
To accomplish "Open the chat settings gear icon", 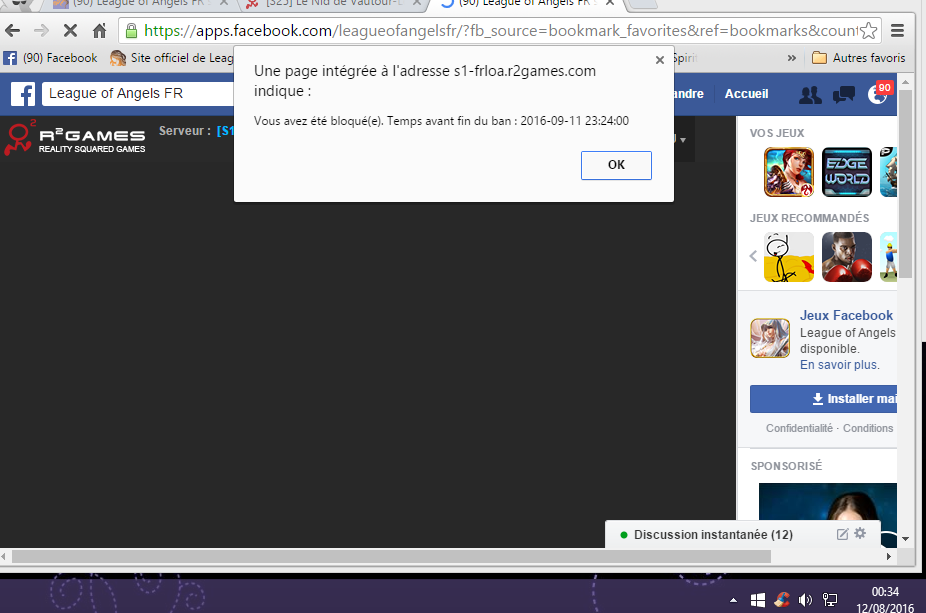I will click(x=860, y=534).
